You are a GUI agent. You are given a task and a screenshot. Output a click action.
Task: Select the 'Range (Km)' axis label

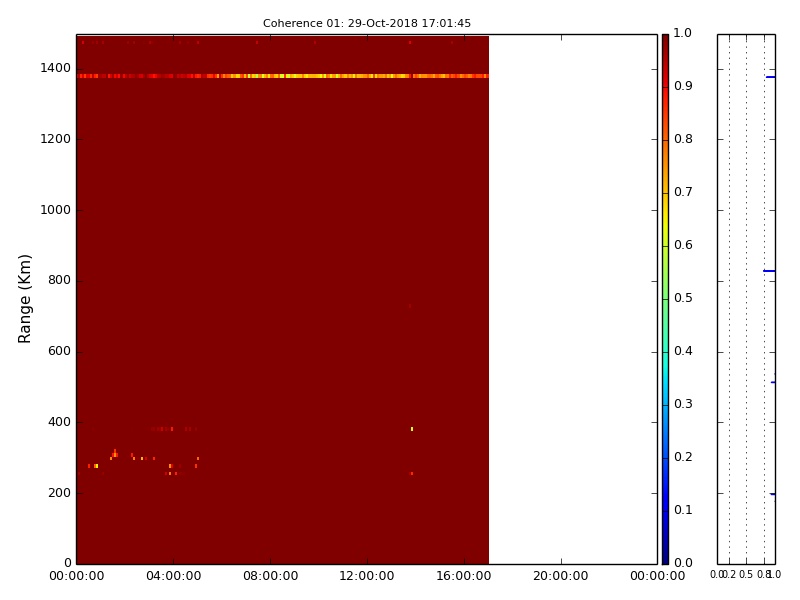24,298
